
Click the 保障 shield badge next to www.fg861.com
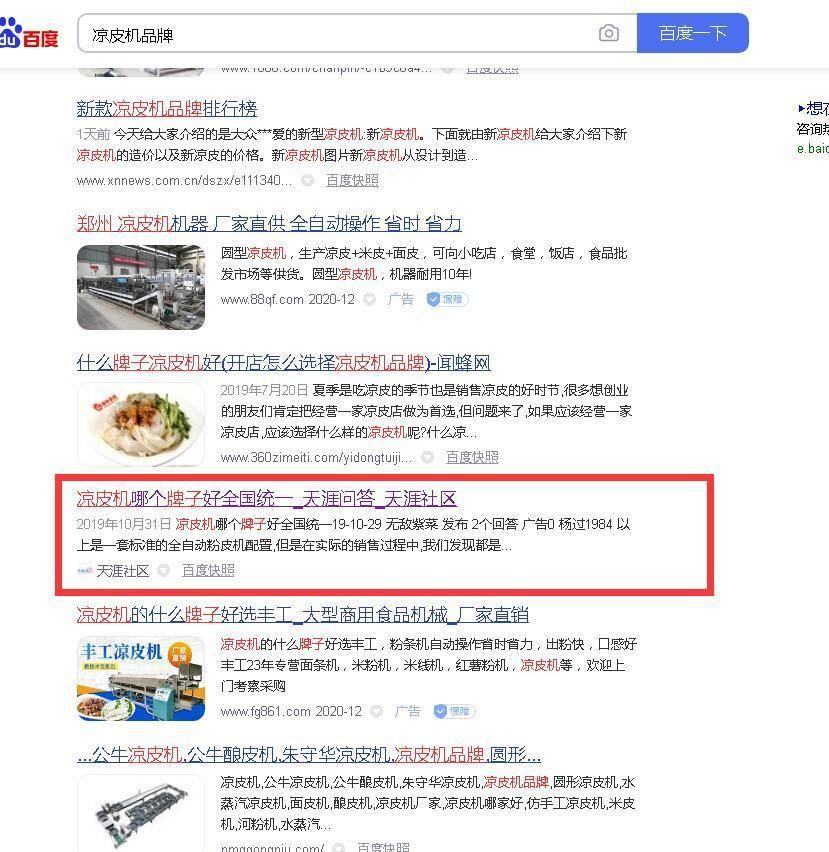coord(454,711)
